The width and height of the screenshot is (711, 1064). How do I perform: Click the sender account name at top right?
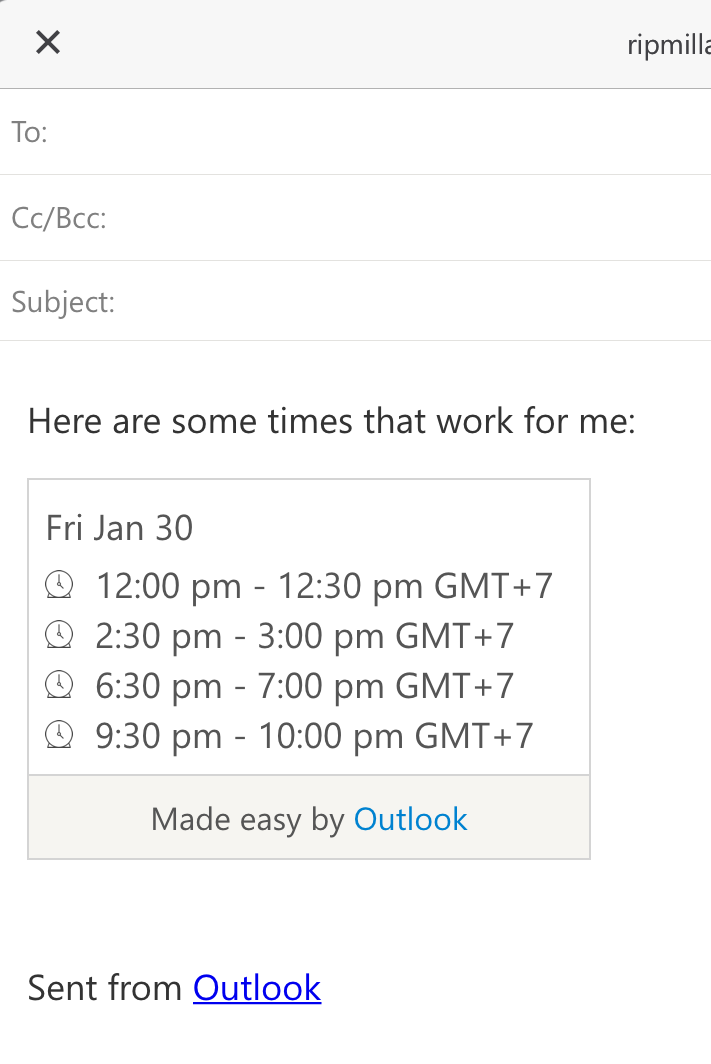[668, 45]
